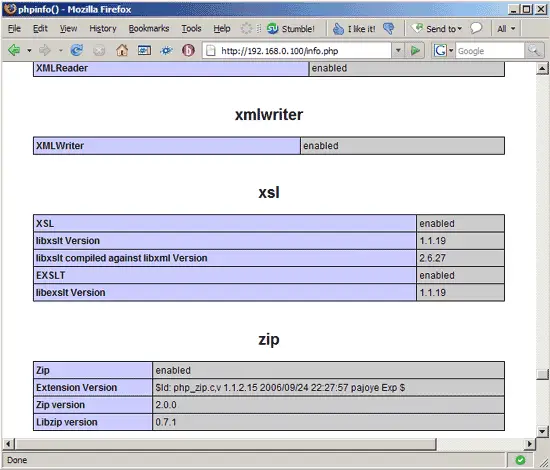The width and height of the screenshot is (550, 470).
Task: Click the green status bar security icon
Action: coord(520,460)
